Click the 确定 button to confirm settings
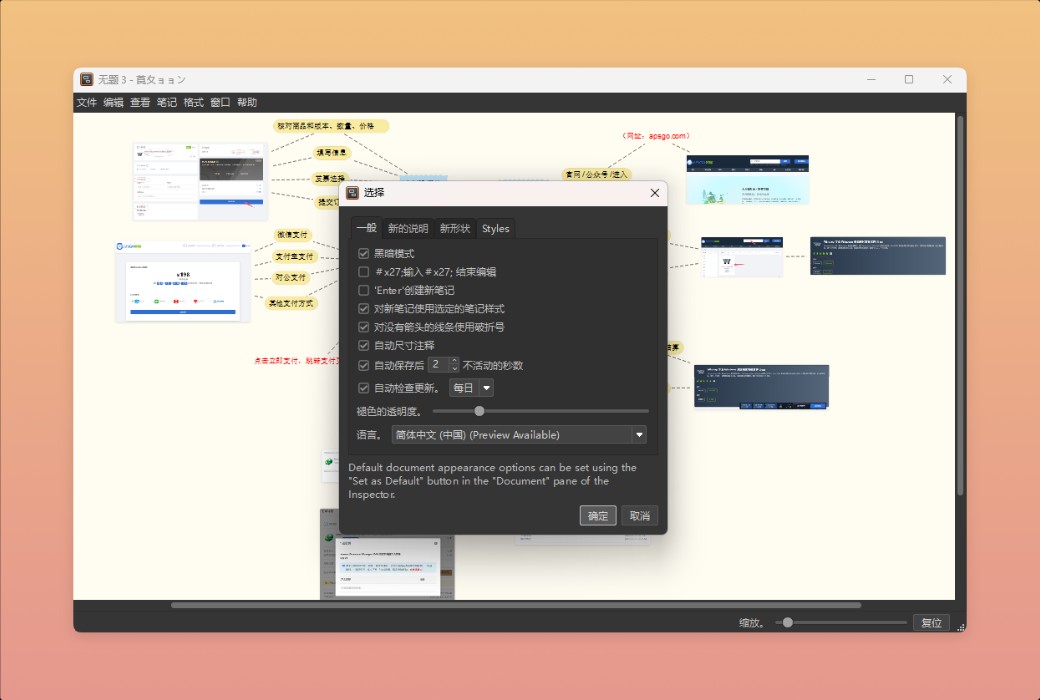This screenshot has width=1040, height=700. tap(597, 515)
